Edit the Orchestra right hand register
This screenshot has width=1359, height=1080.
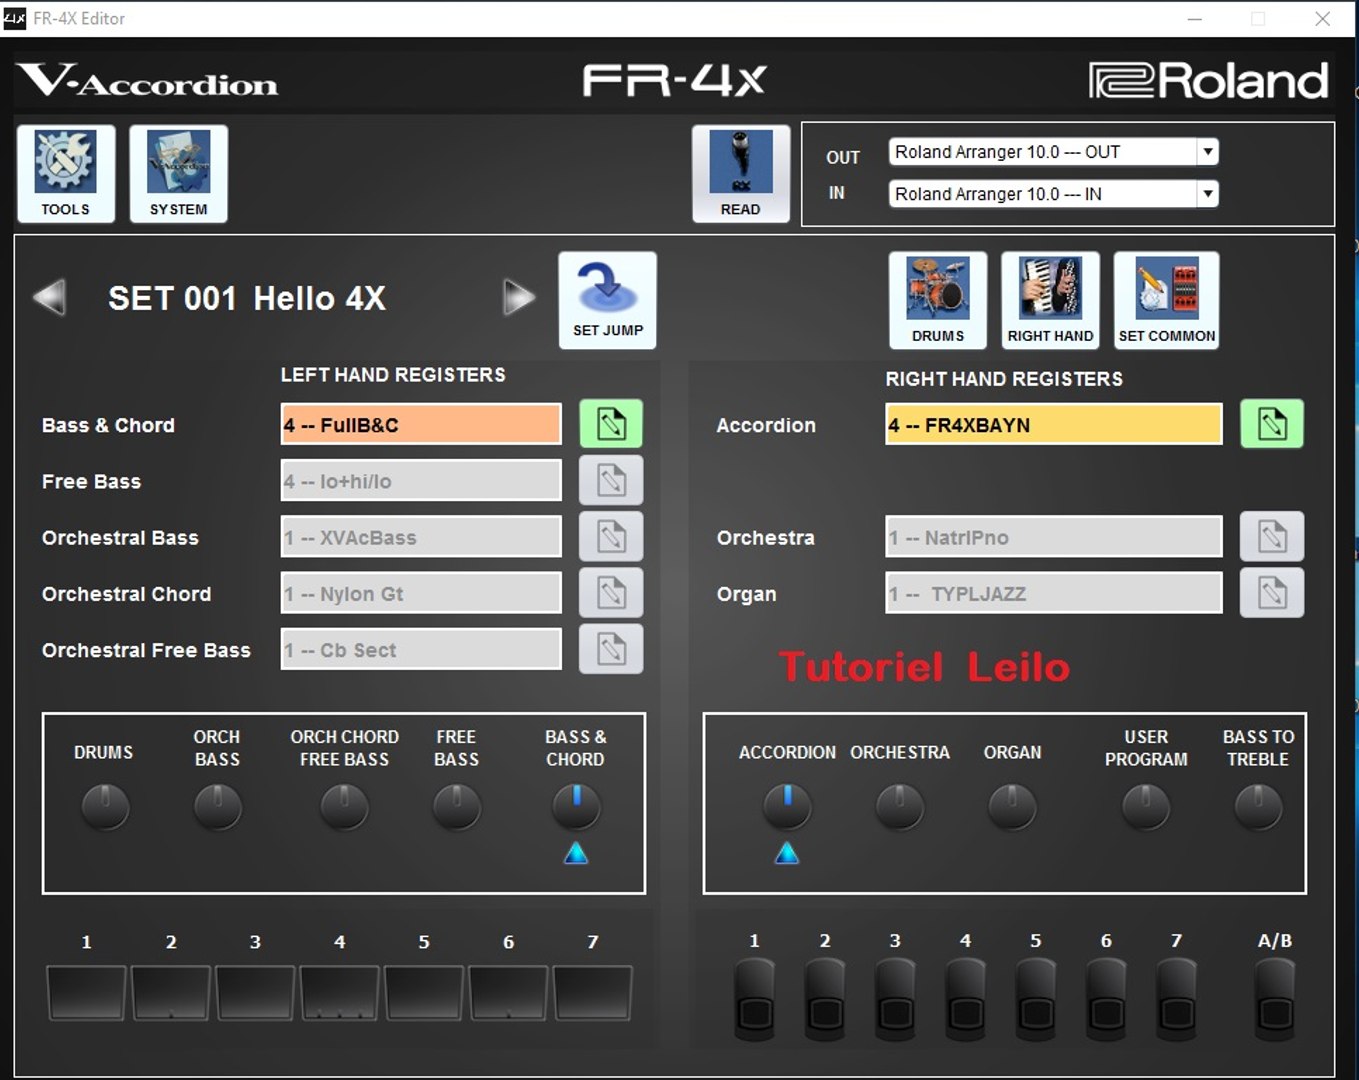click(1272, 537)
